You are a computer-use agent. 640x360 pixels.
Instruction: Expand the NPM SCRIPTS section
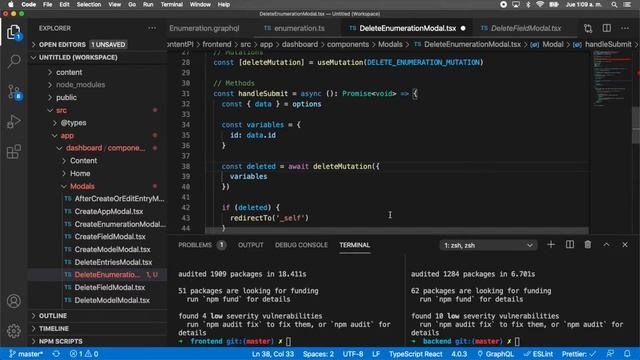98,341
